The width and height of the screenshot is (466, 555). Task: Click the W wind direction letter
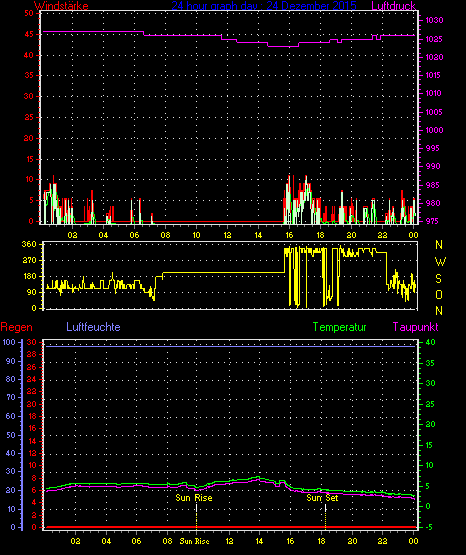pos(440,262)
